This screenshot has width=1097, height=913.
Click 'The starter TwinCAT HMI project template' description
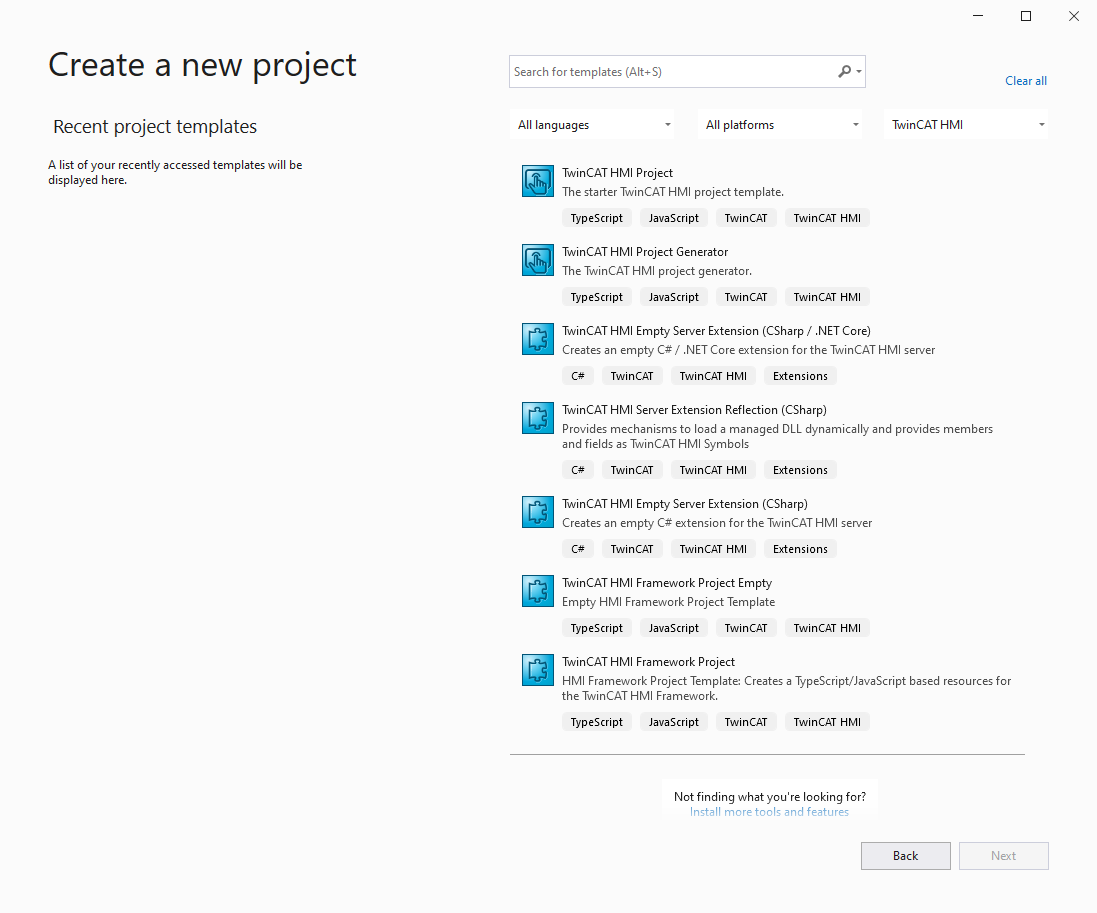(x=672, y=192)
